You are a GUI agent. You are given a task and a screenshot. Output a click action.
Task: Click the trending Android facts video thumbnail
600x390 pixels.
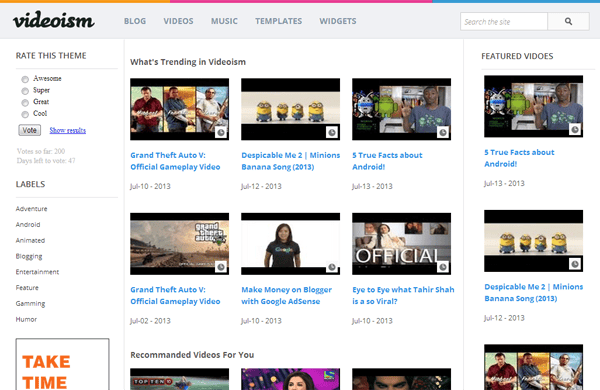[401, 109]
